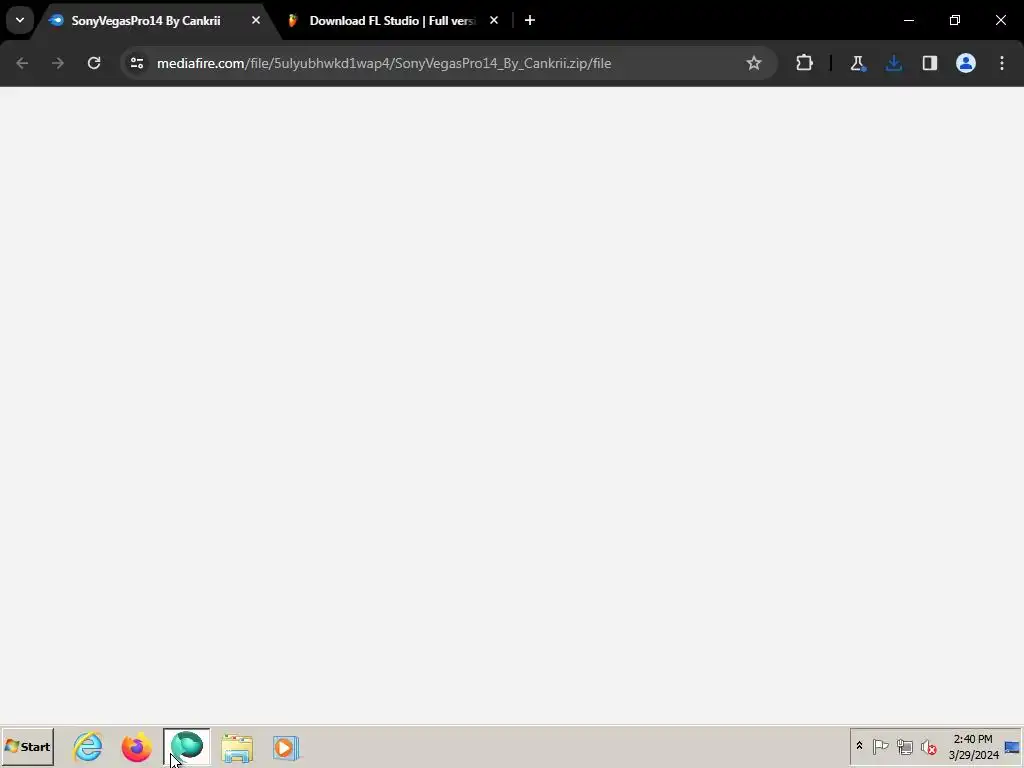Show hidden system tray icons

tap(859, 746)
